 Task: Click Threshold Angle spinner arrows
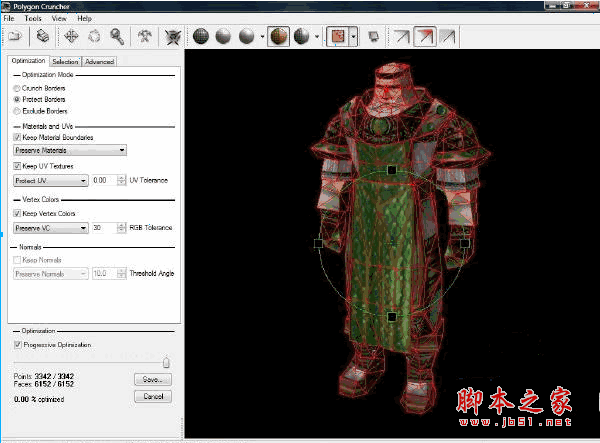point(122,274)
